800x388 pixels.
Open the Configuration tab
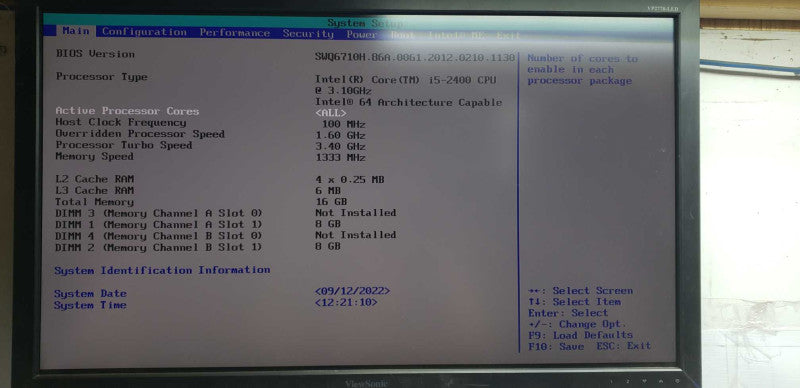(144, 32)
